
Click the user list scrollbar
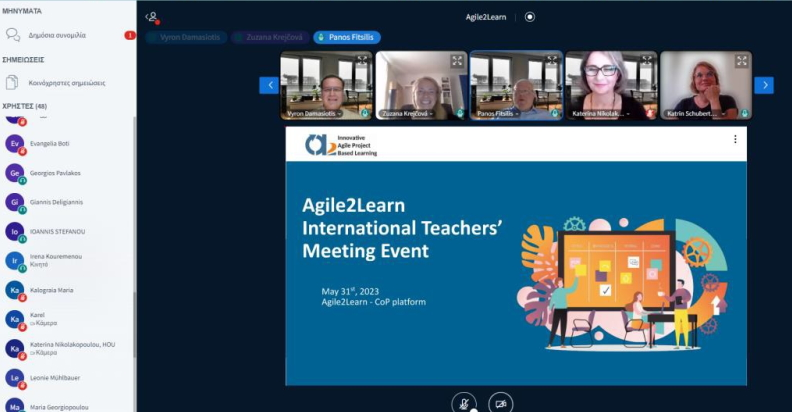tap(134, 324)
